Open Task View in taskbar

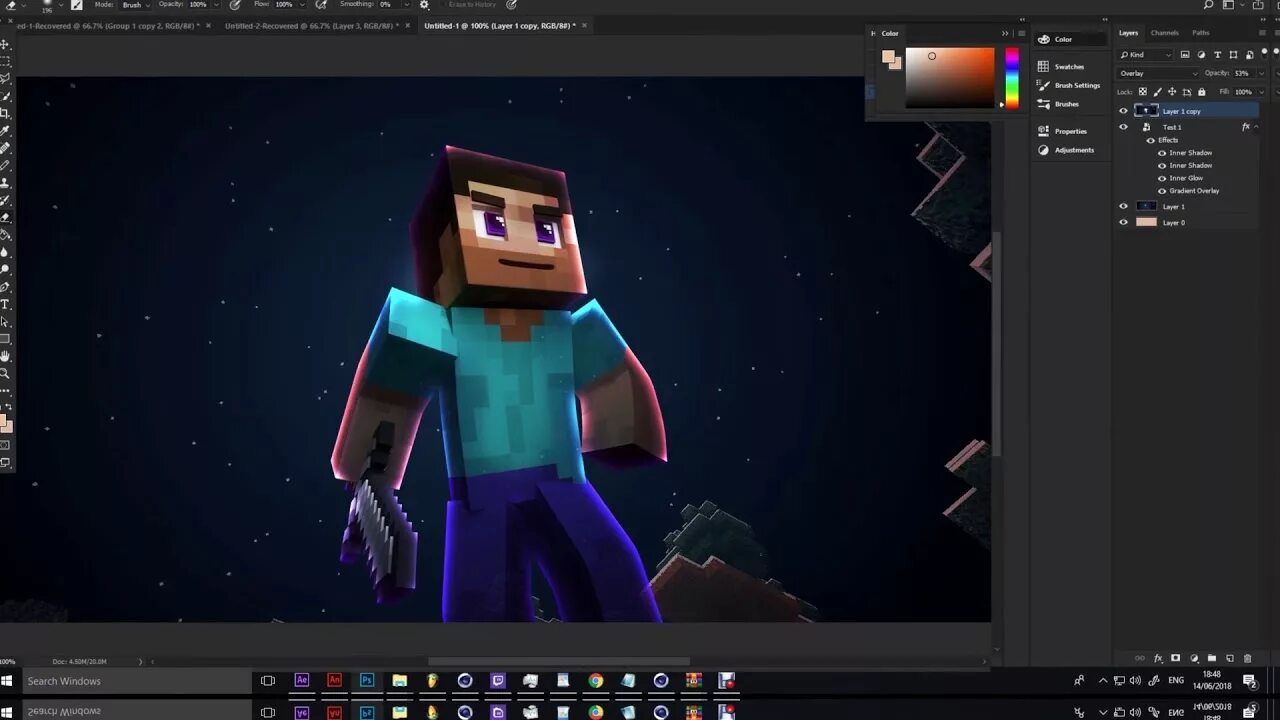click(x=268, y=681)
